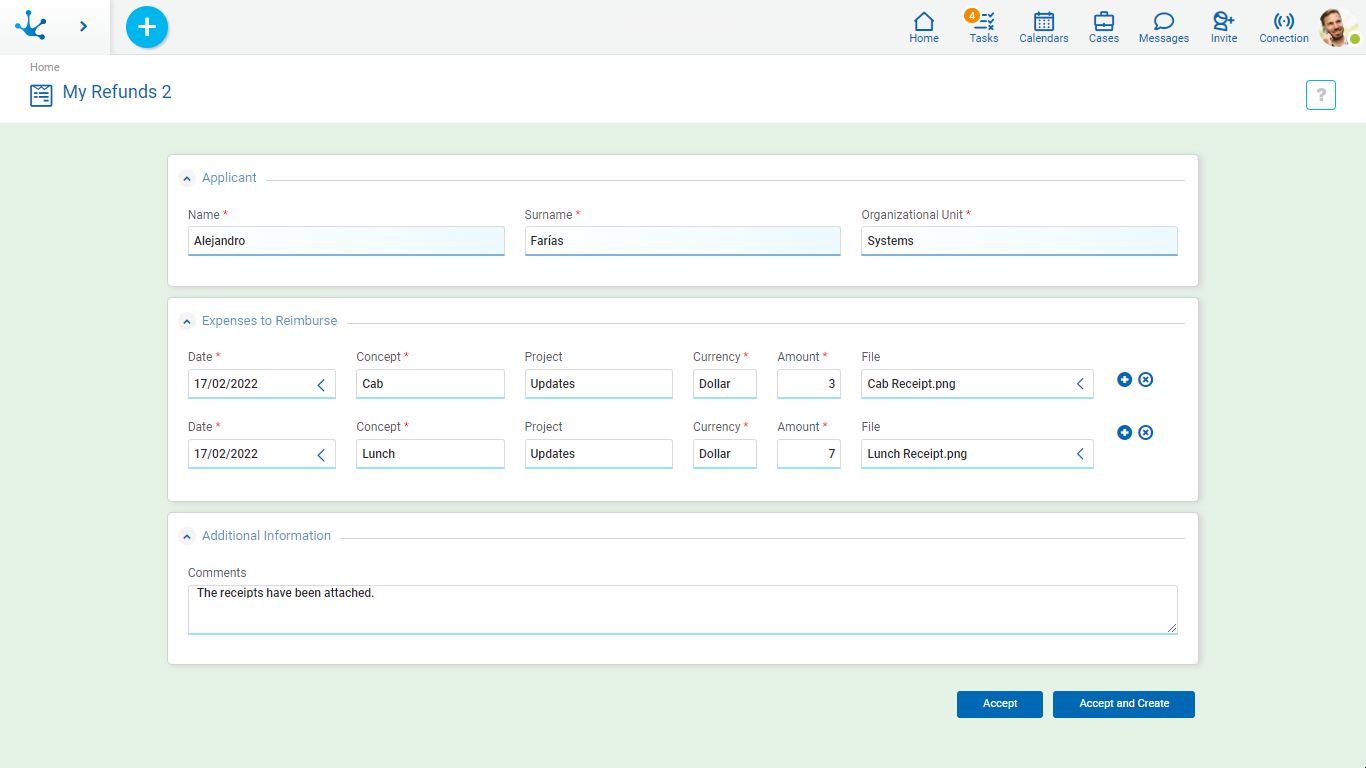Screen dimensions: 1366x768
Task: Open the help question mark button
Action: pos(1320,95)
